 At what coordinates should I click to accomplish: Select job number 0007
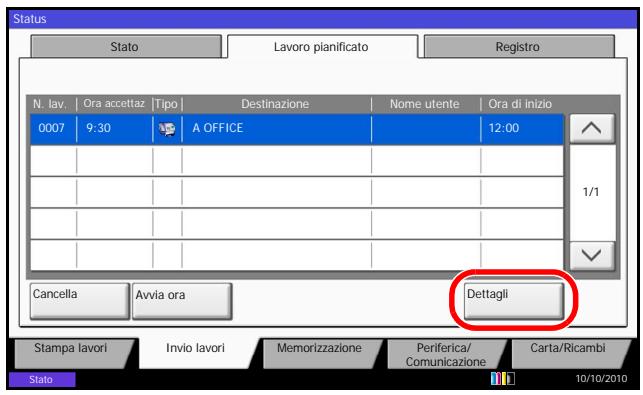tap(51, 128)
